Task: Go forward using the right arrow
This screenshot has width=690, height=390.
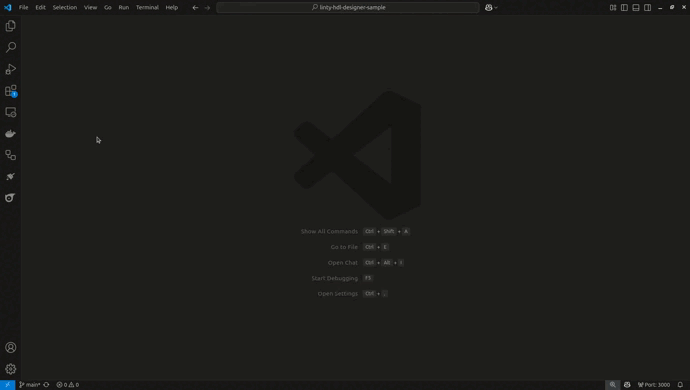Action: coord(207,7)
